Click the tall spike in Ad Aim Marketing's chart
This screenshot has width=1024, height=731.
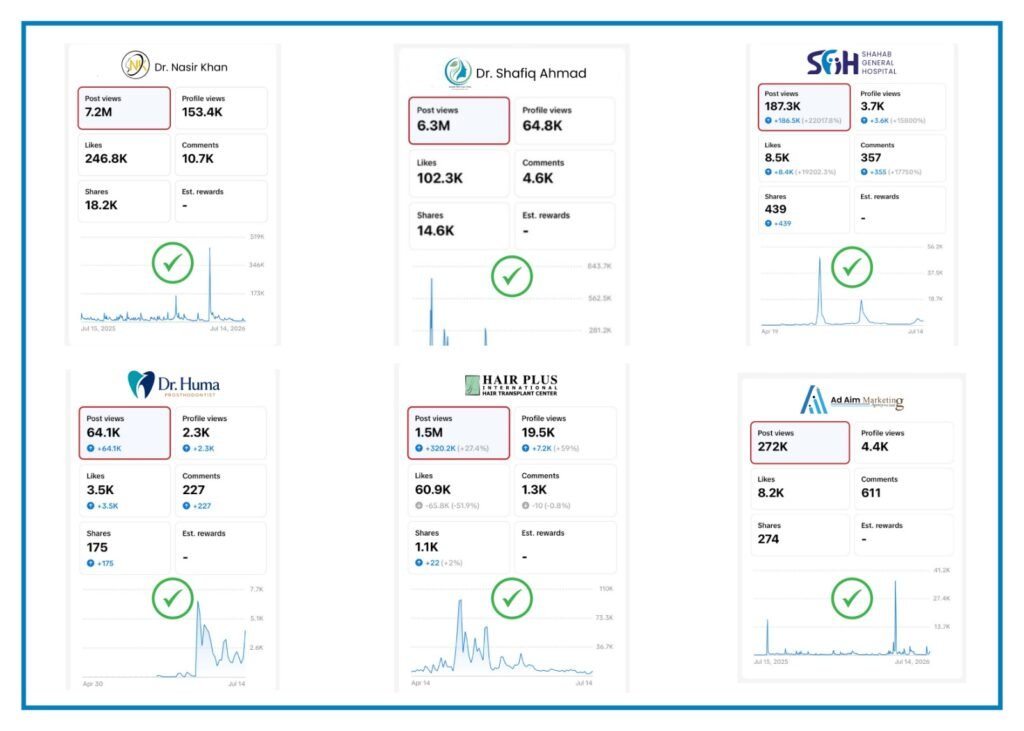point(895,616)
